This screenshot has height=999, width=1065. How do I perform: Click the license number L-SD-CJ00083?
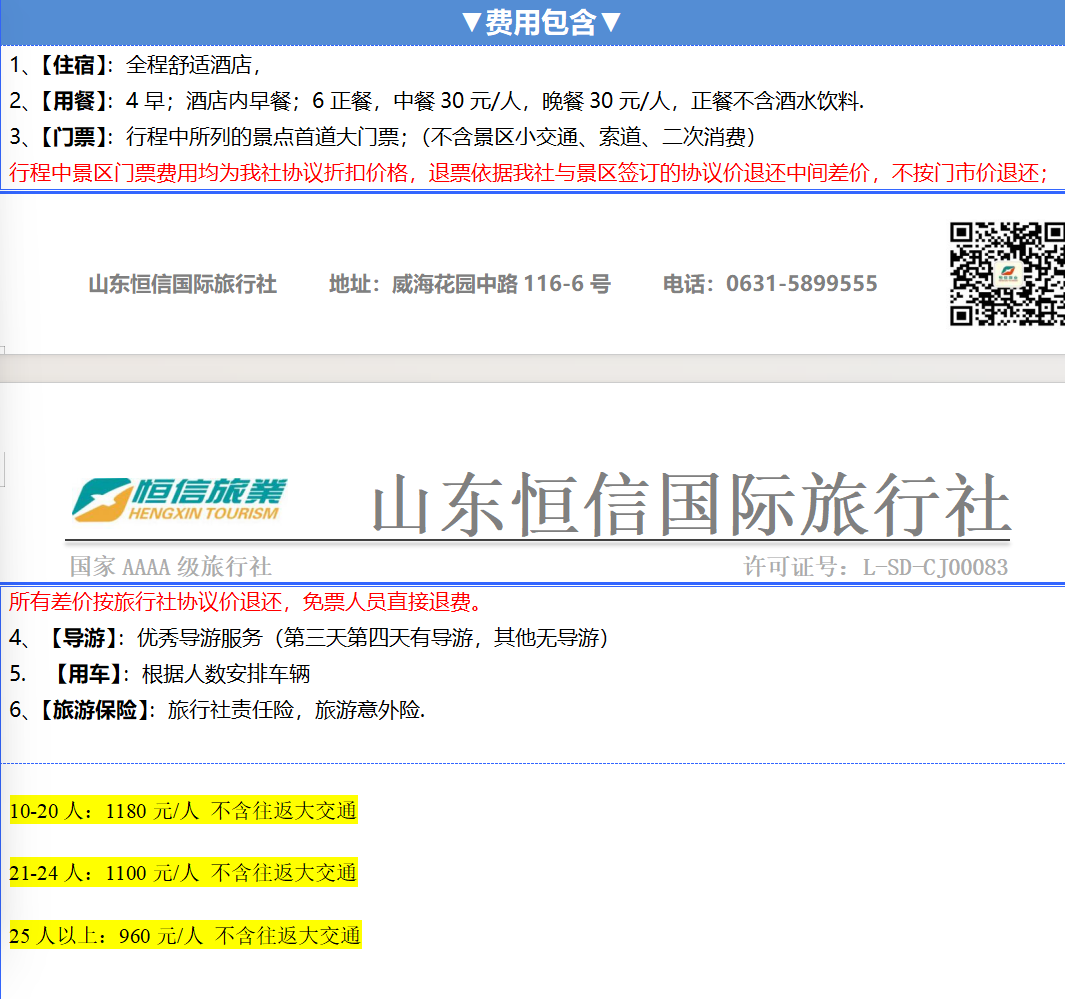[875, 567]
